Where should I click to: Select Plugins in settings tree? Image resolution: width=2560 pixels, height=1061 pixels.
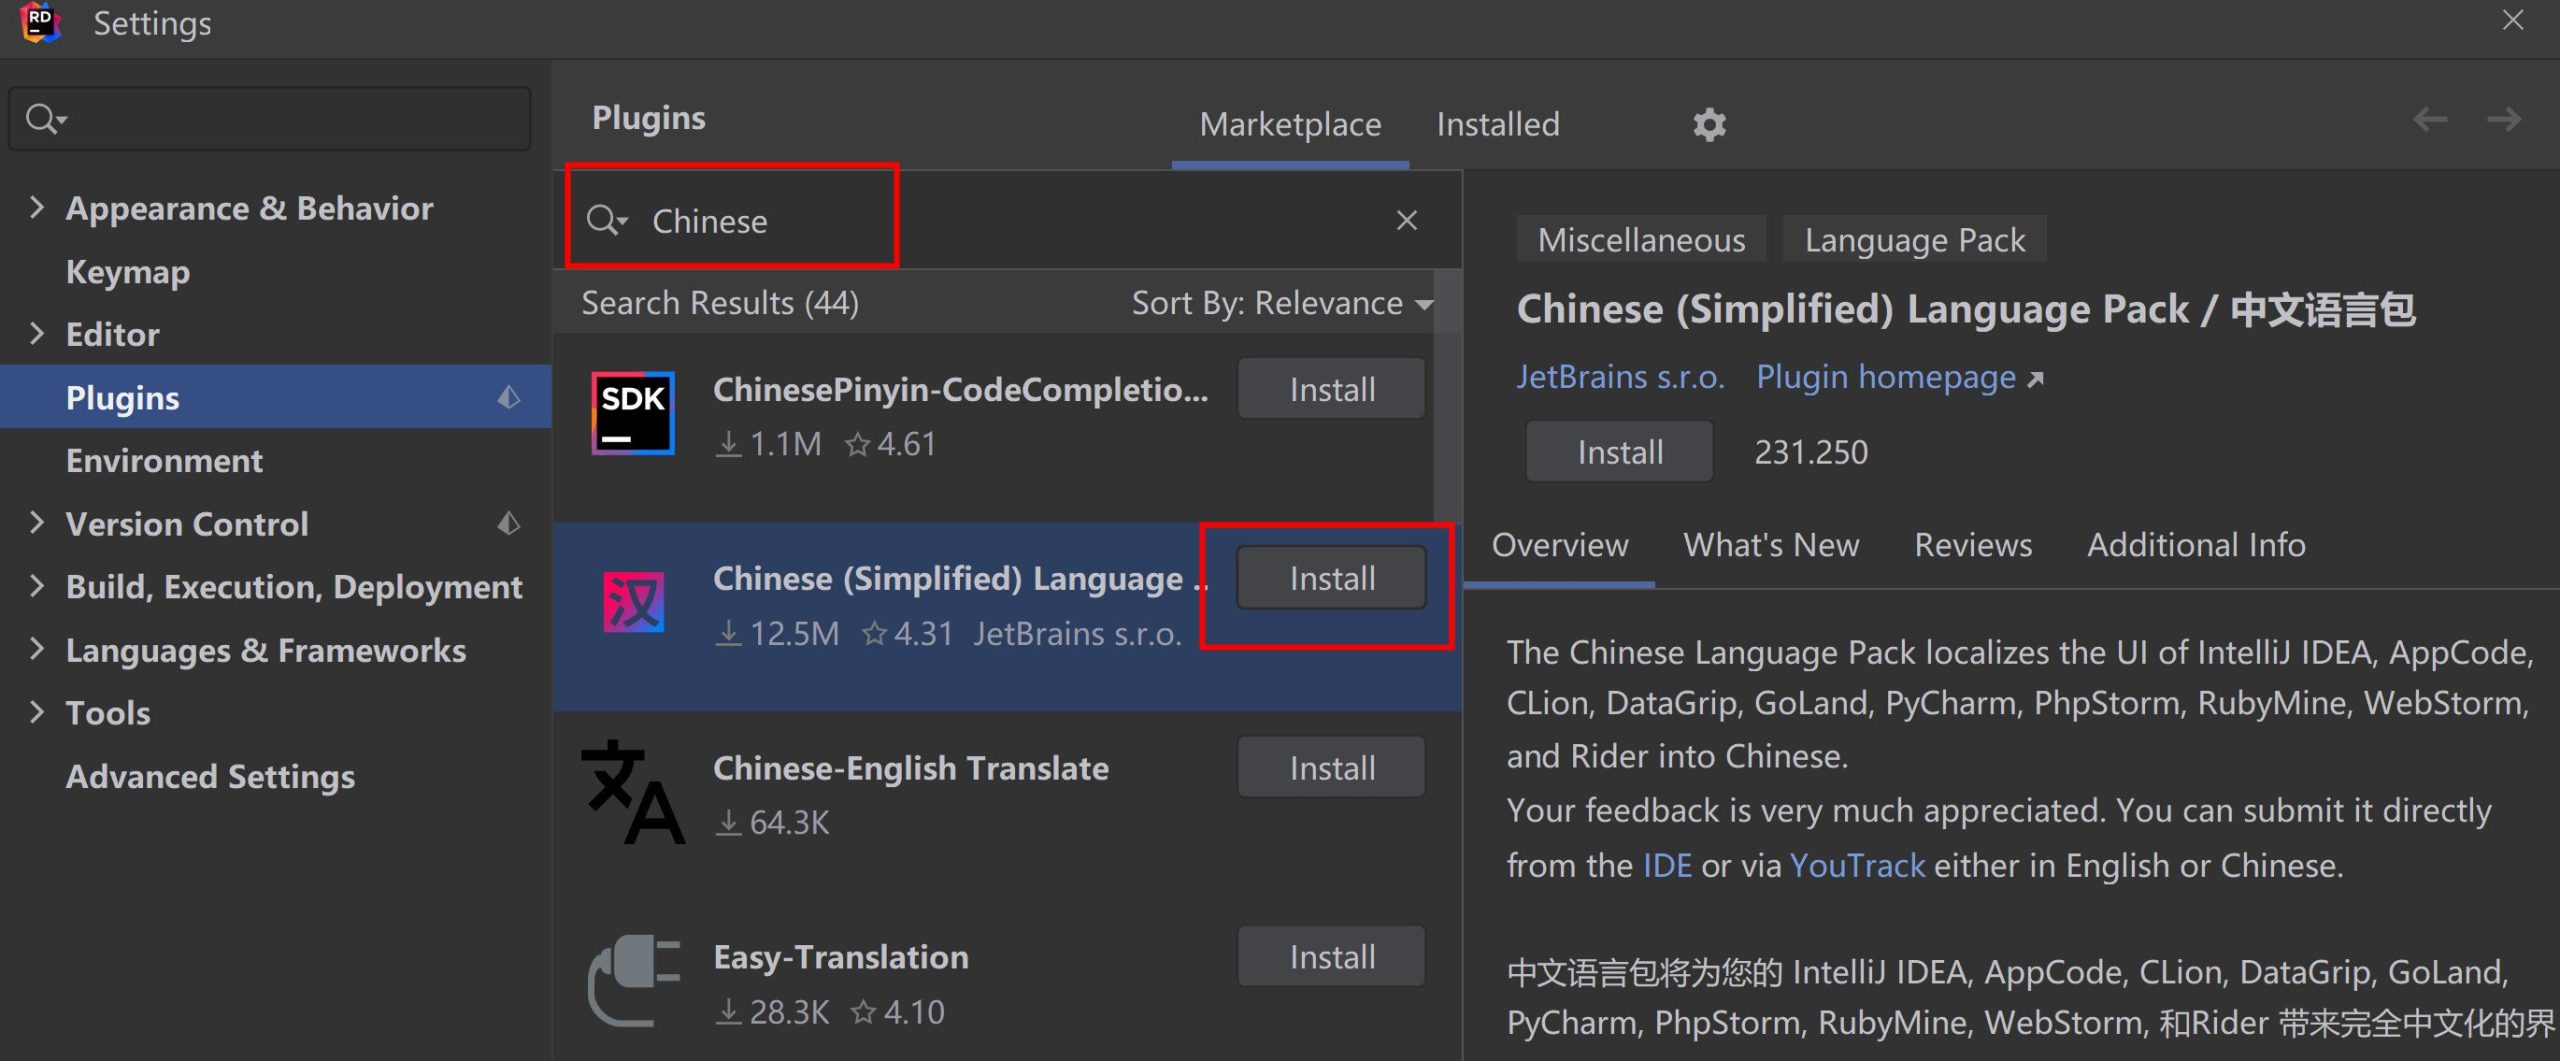[x=275, y=397]
